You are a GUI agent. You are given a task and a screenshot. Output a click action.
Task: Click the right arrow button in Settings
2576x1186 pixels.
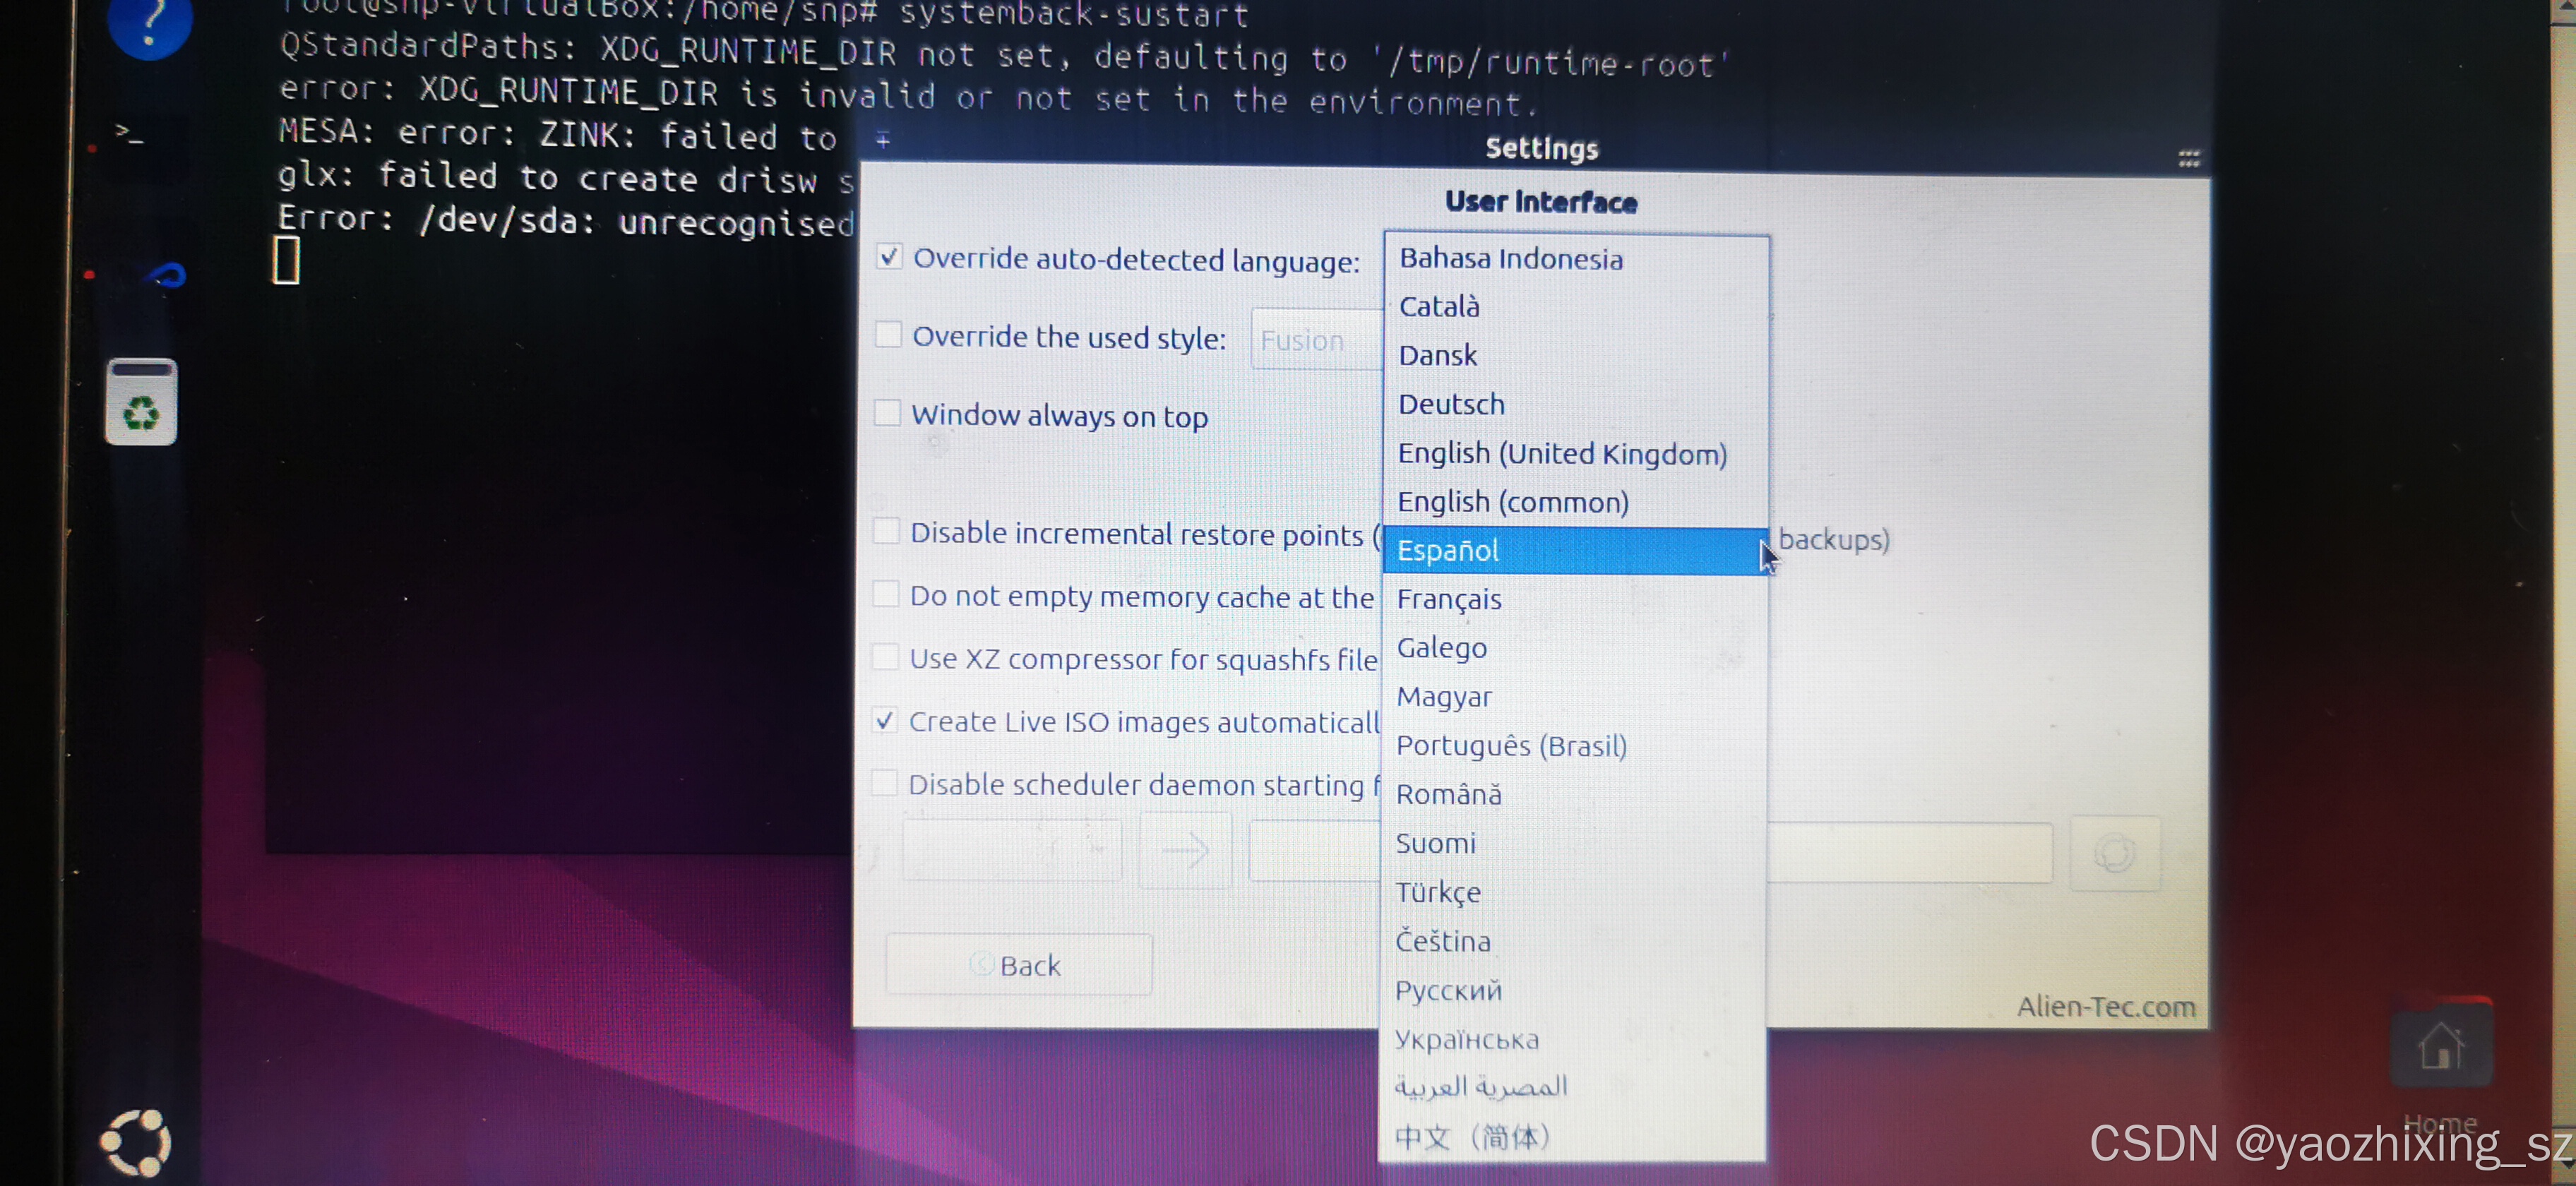(x=1185, y=851)
